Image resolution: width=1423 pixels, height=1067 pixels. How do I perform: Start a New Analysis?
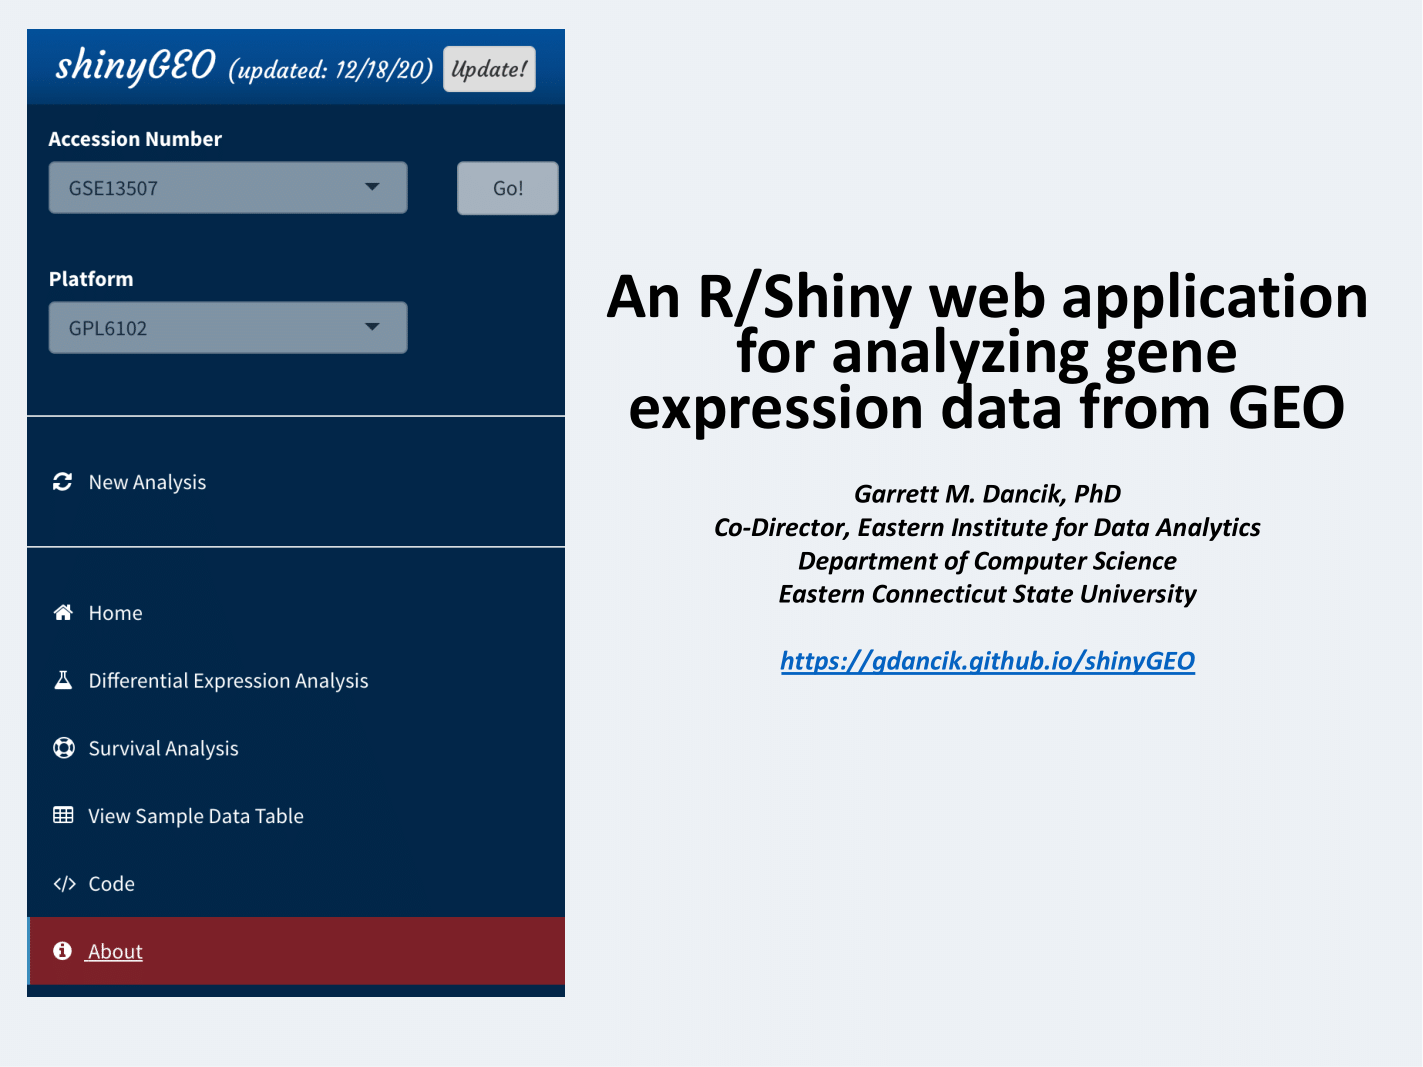147,482
